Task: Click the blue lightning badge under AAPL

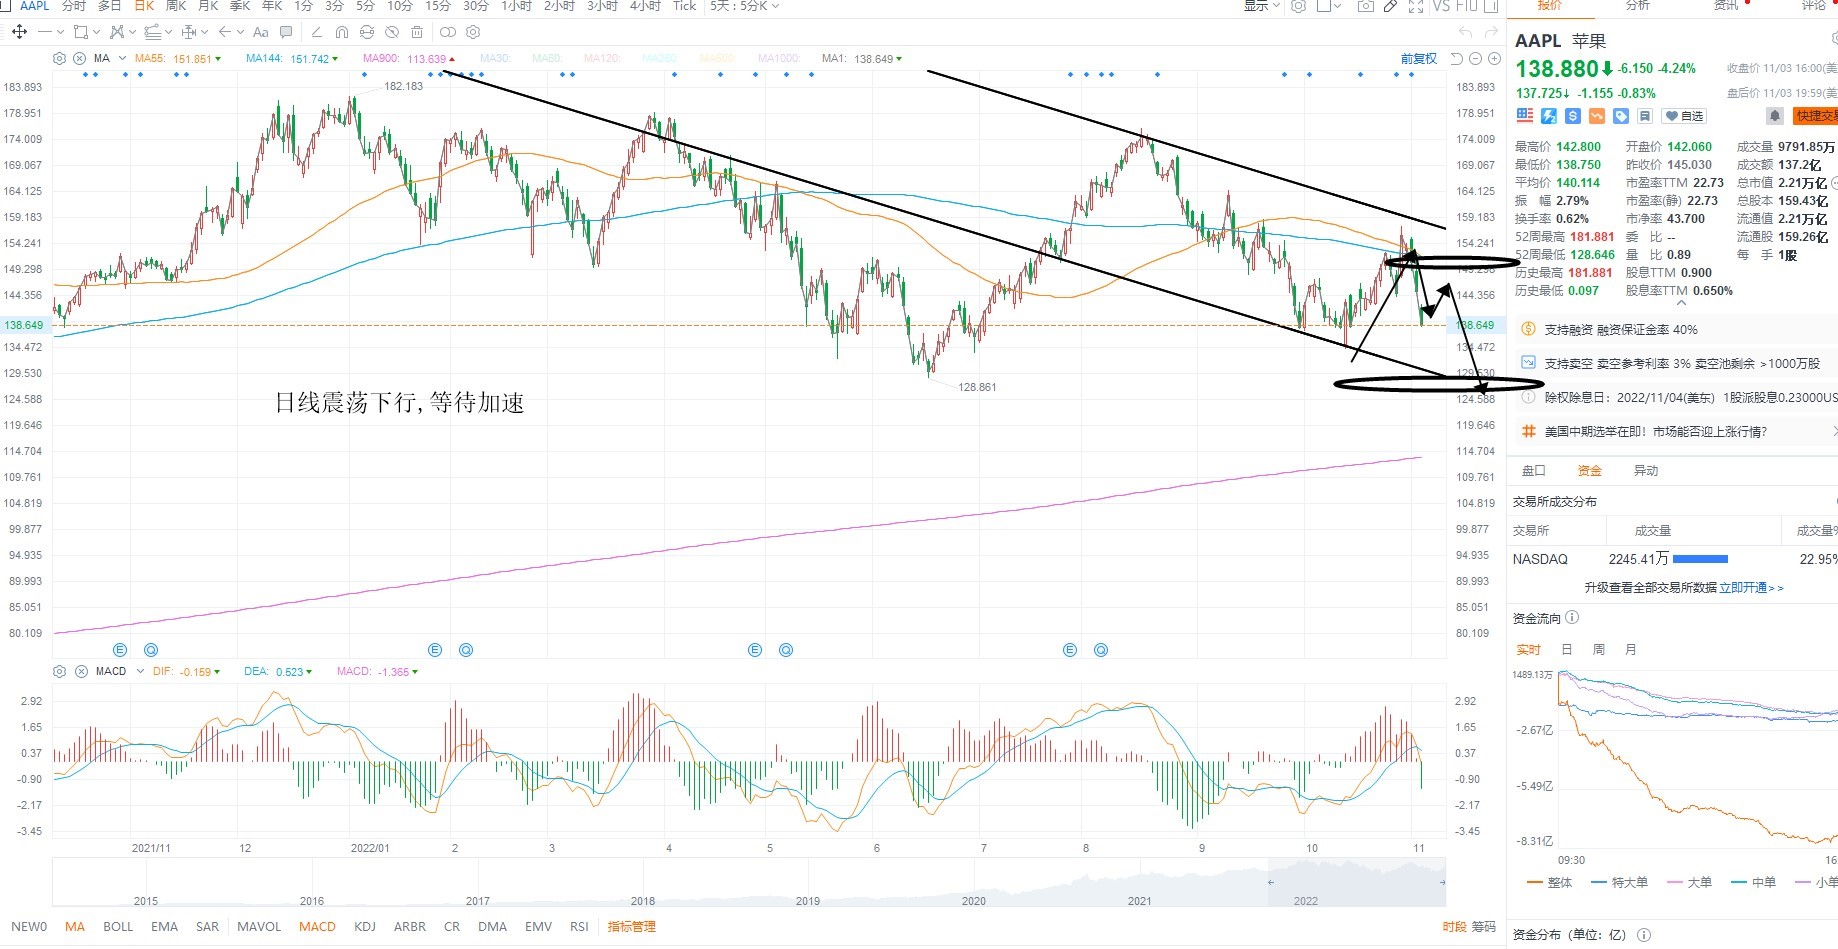Action: pyautogui.click(x=1549, y=116)
